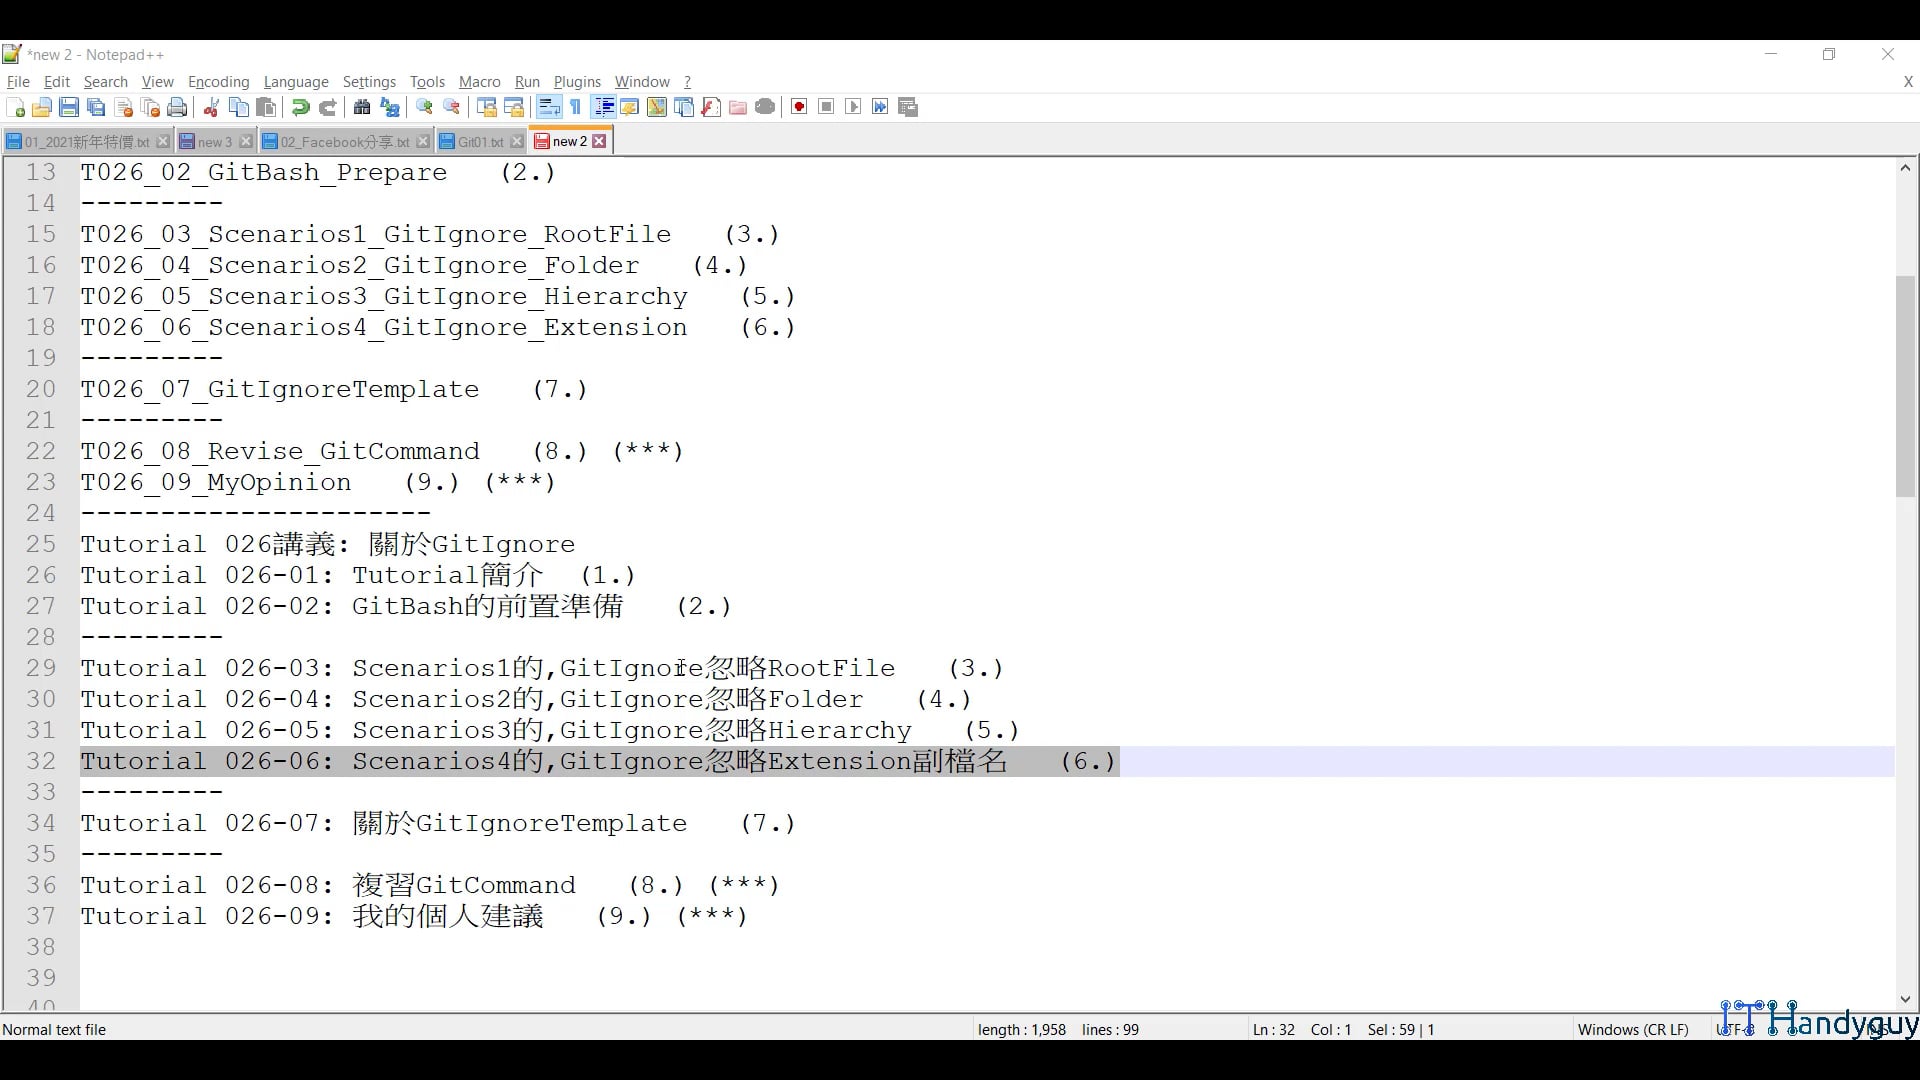
Task: Print the current document
Action: (x=177, y=107)
